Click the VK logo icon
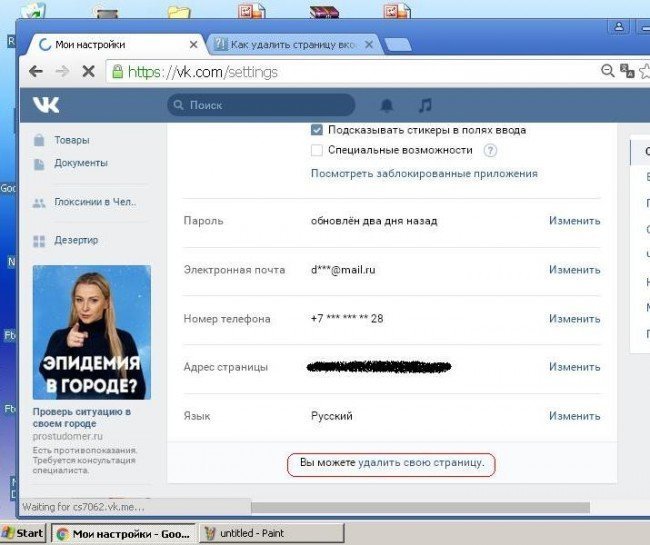Viewport: 650px width, 545px height. click(x=46, y=105)
